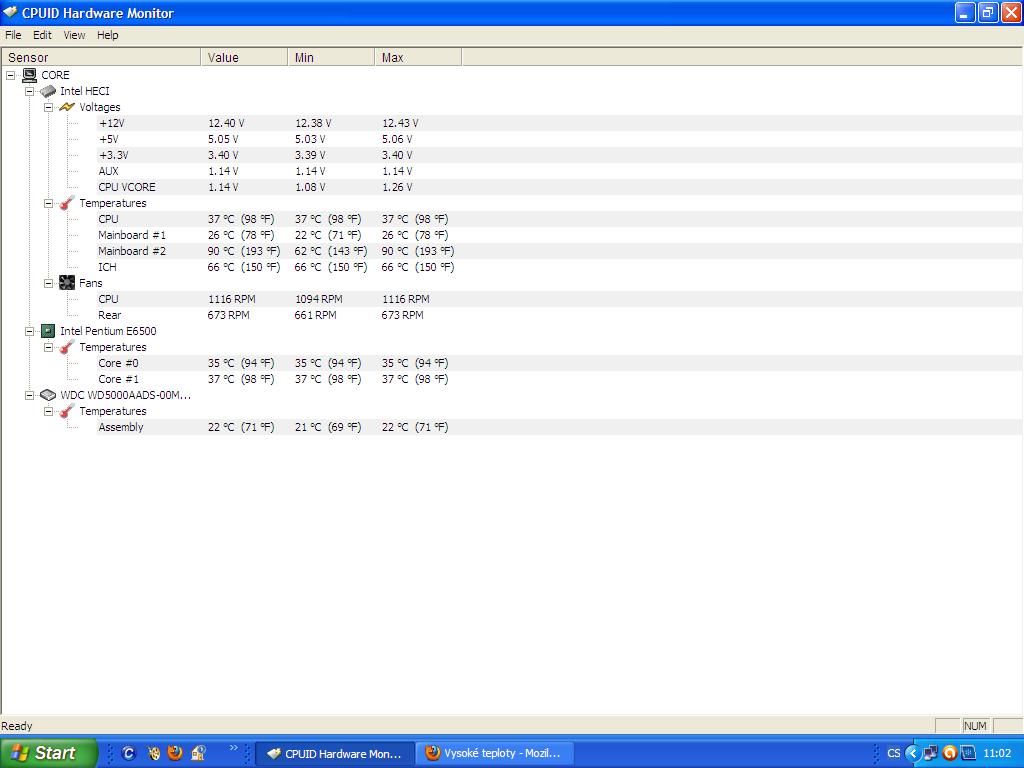
Task: Click the thermometer icon under Intel Pentium E6500
Action: [67, 347]
